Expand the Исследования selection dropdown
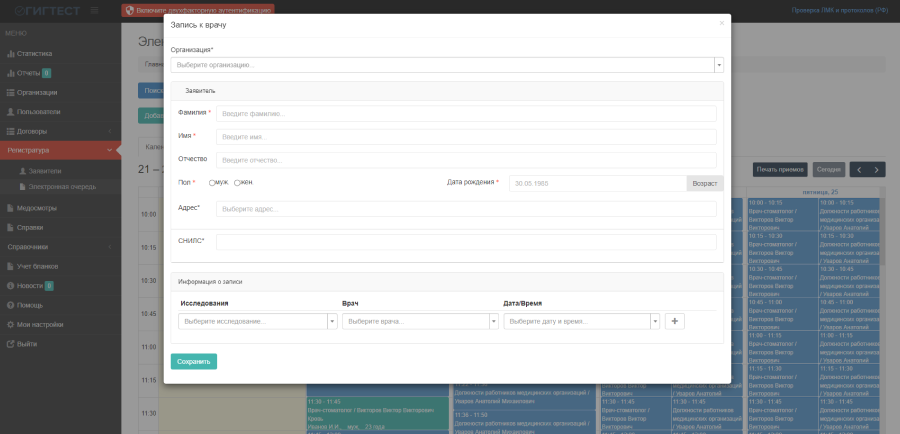This screenshot has height=434, width=900. [258, 321]
